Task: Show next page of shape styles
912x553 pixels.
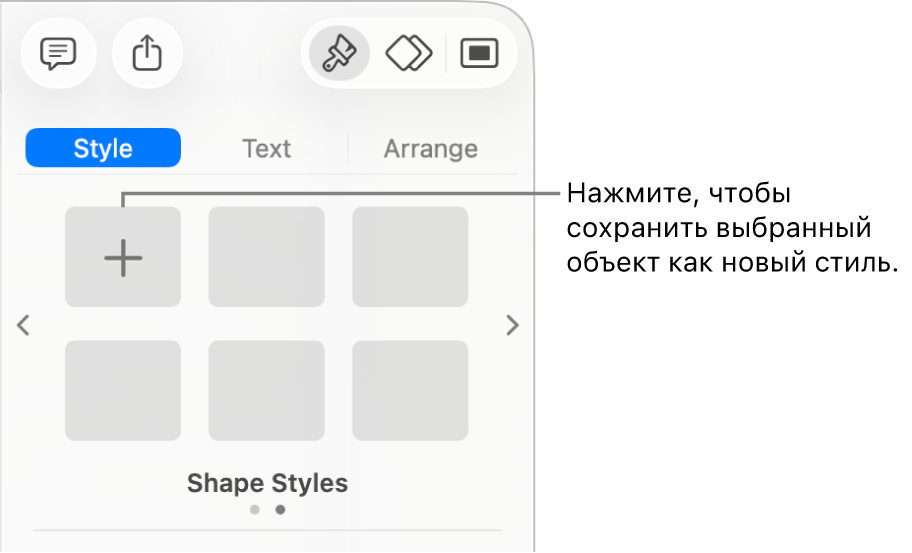Action: click(512, 325)
